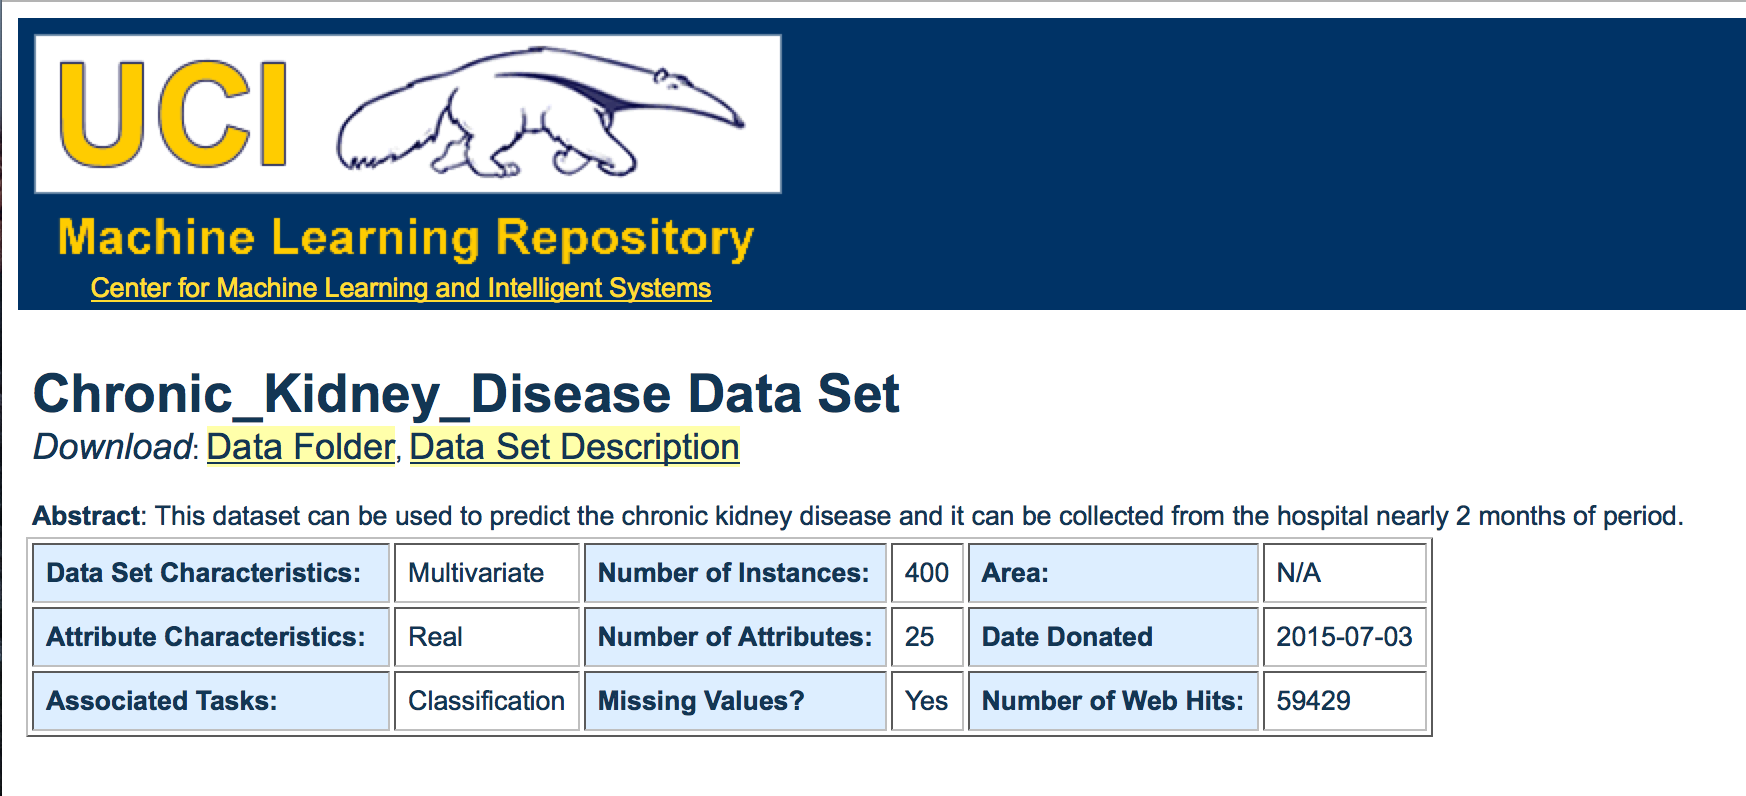1746x796 pixels.
Task: Click the Attribute Characteristics label cell
Action: 210,637
